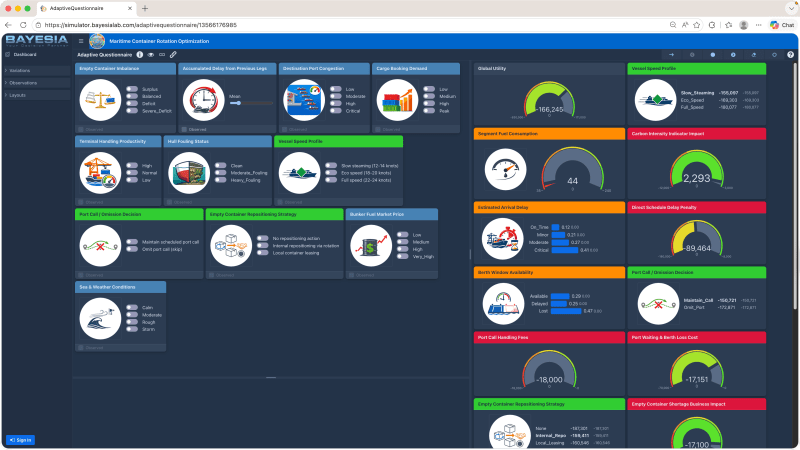Click the Carbon Intensity Indicator Impact gauge
This screenshot has height=450, width=800.
696,169
